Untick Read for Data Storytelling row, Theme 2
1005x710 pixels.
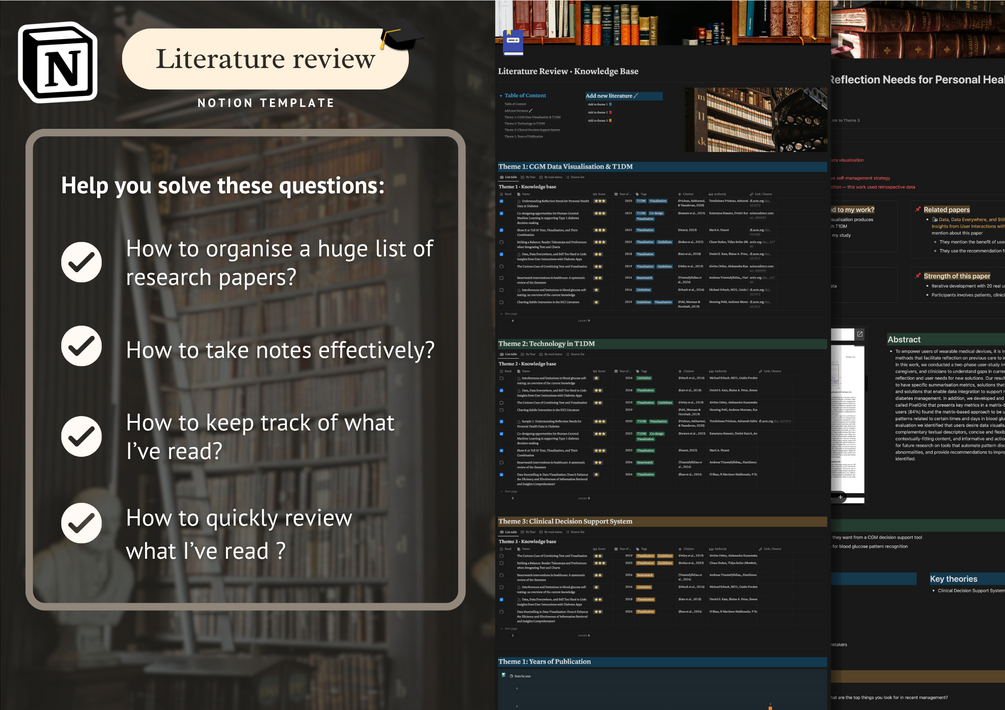[501, 475]
